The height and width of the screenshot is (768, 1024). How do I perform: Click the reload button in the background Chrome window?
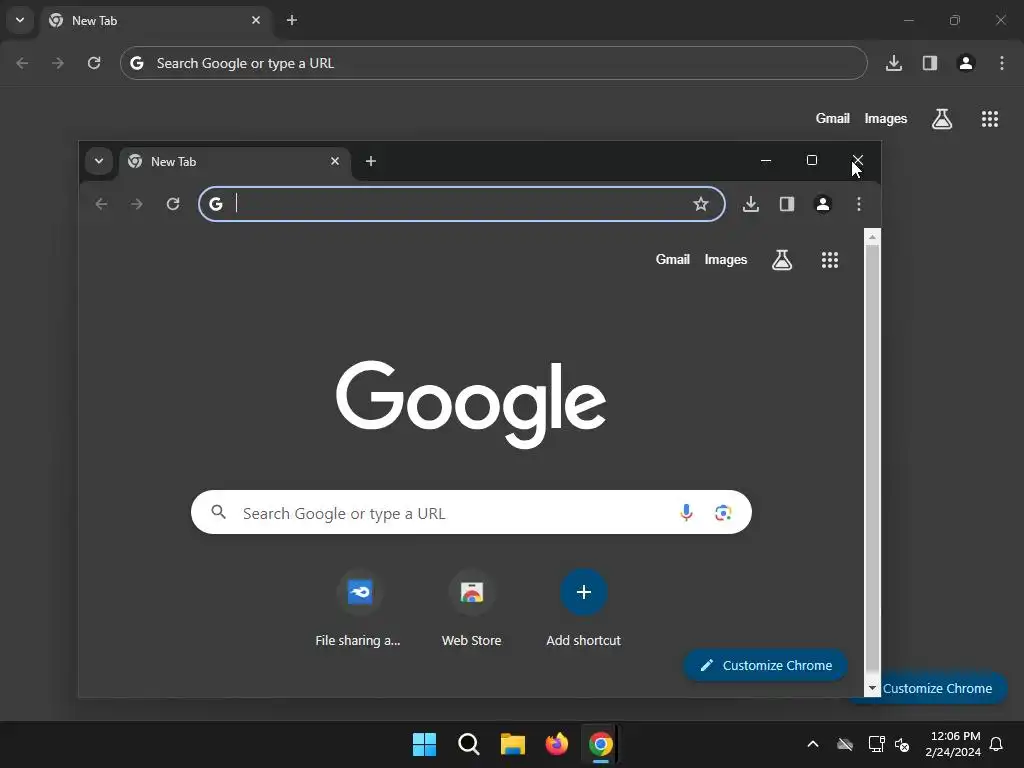94,63
